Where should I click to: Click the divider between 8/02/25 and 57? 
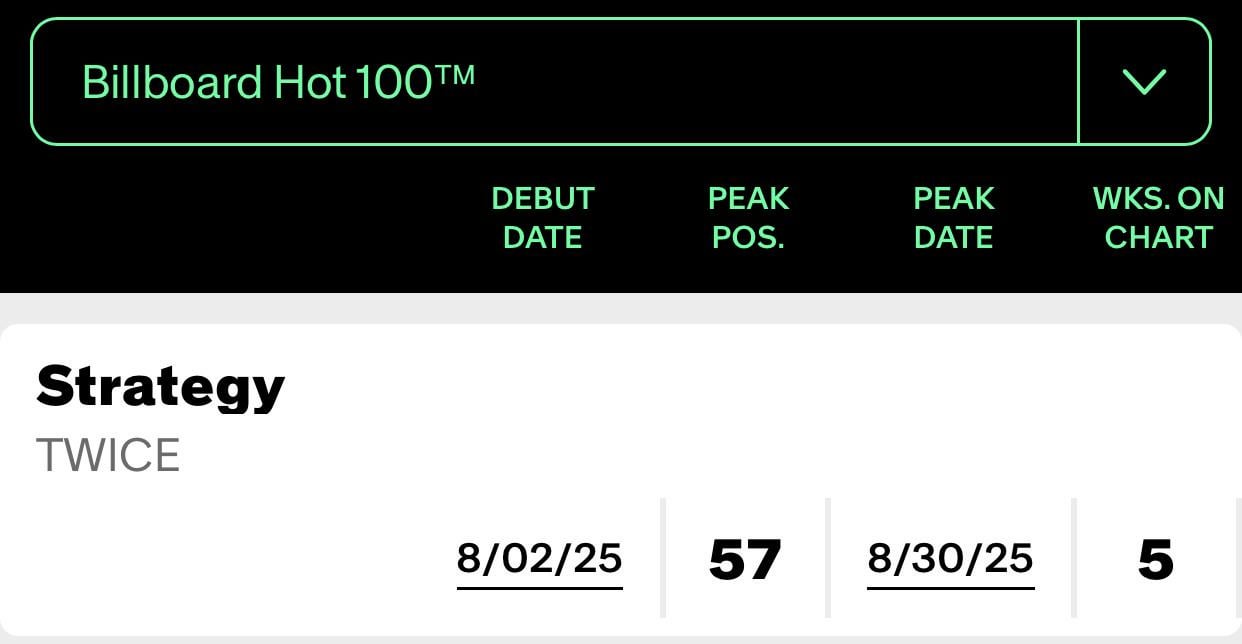pyautogui.click(x=663, y=557)
